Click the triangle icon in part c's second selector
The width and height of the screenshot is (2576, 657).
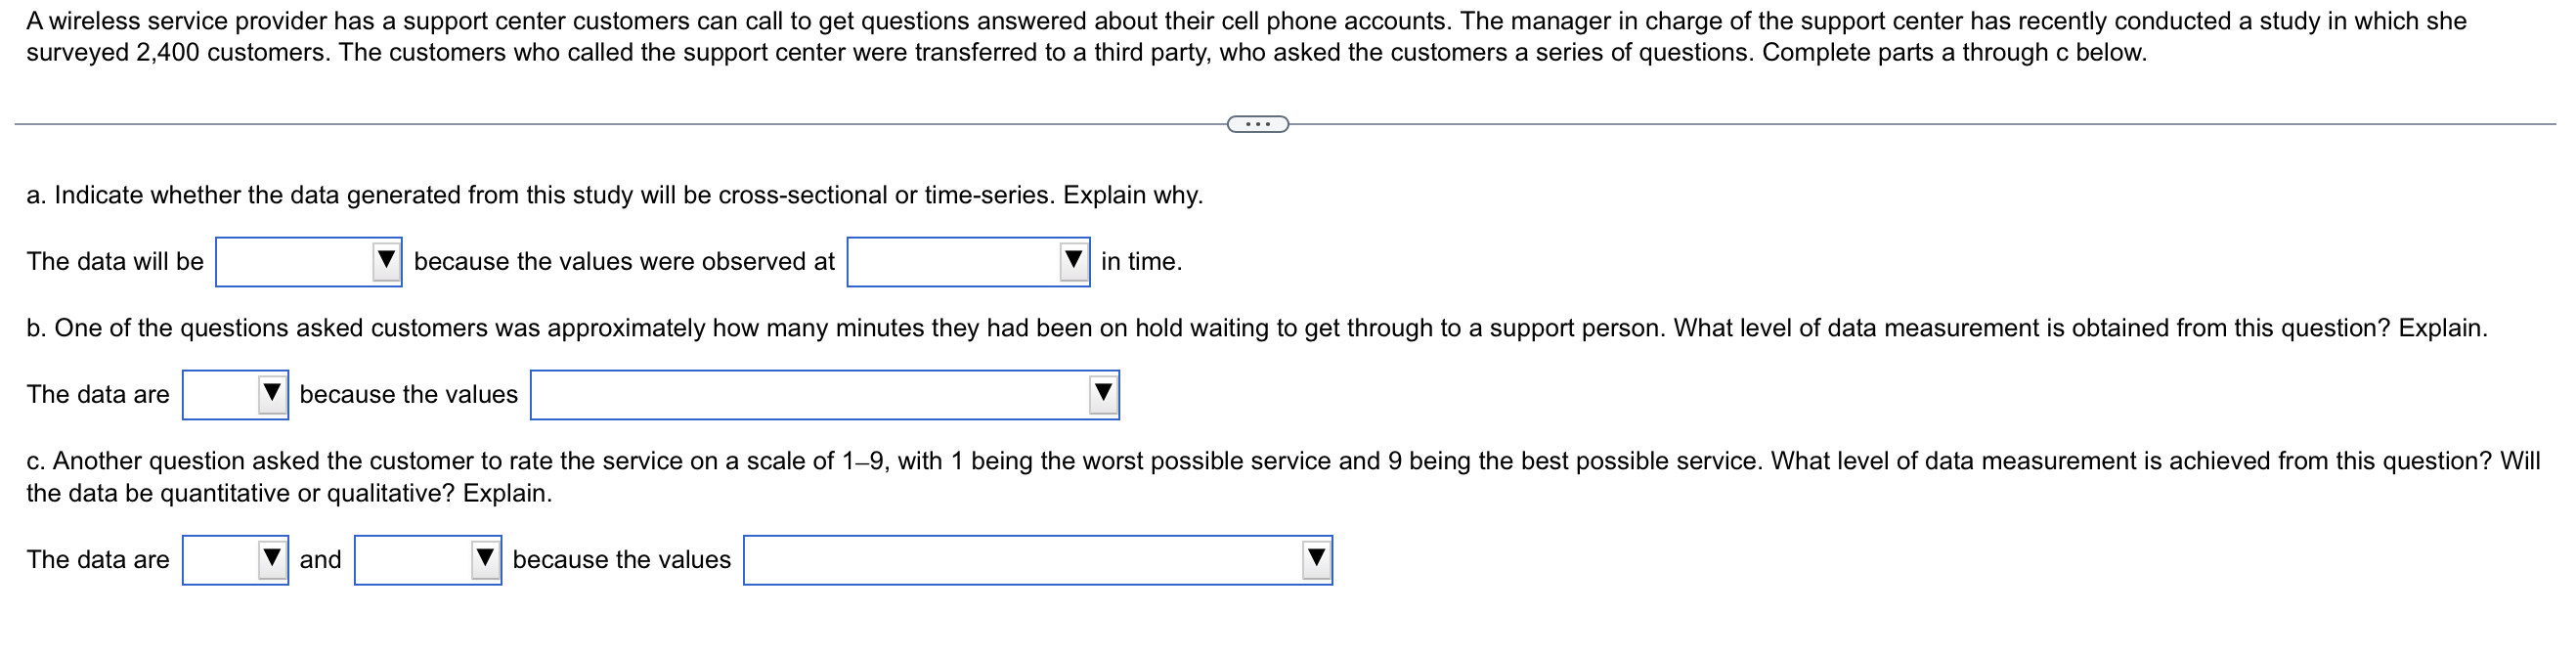[485, 560]
